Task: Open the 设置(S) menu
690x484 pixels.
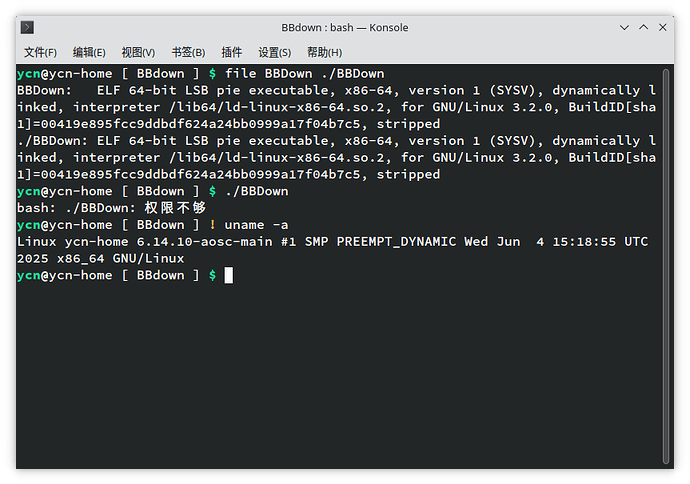Action: [275, 52]
